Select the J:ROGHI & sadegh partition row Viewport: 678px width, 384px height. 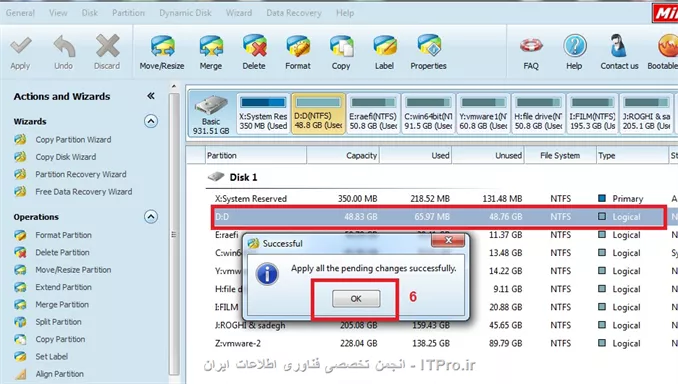click(x=441, y=325)
